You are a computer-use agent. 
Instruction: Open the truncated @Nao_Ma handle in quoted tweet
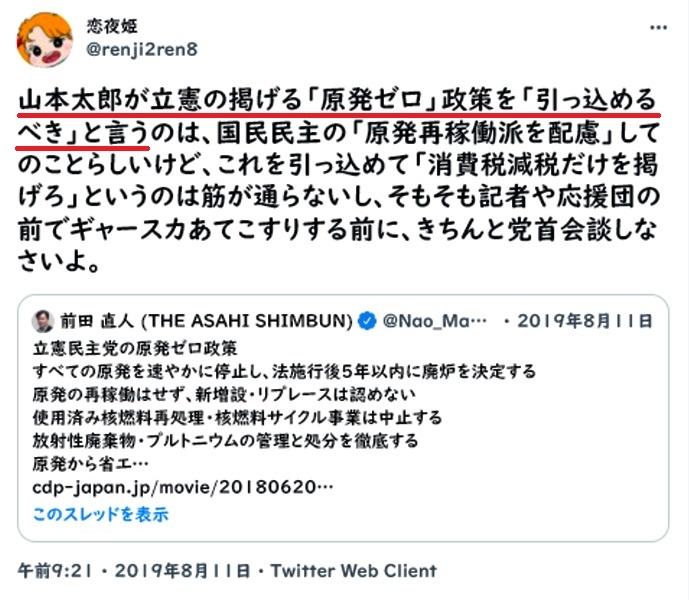pos(434,321)
